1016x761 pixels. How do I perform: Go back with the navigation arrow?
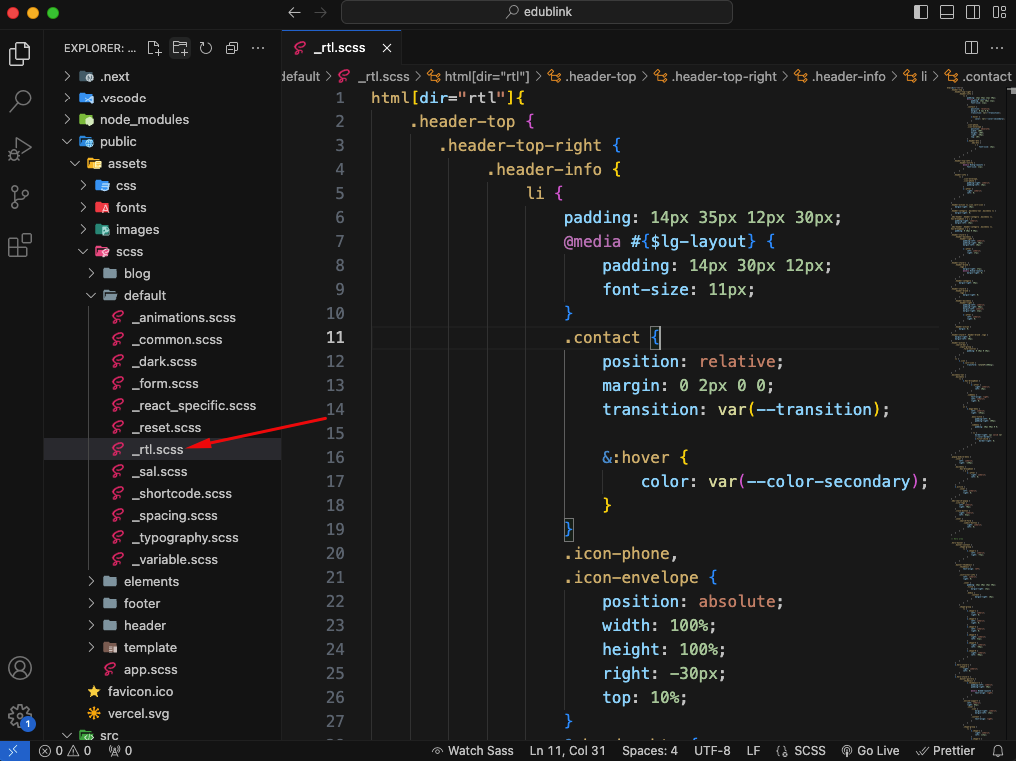[295, 12]
